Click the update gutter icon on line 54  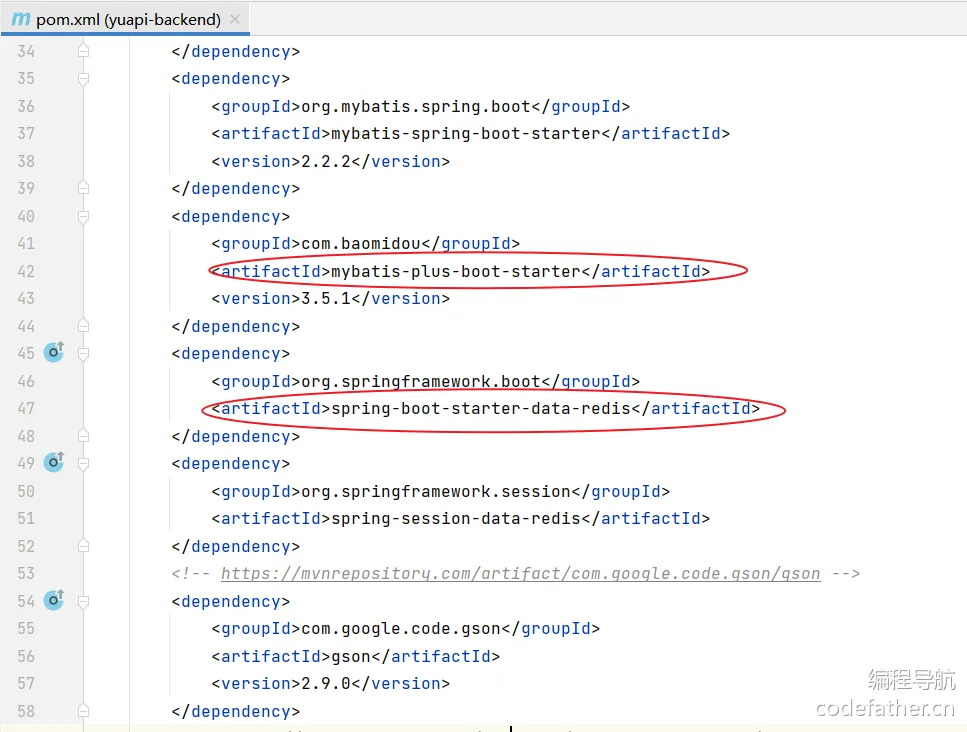[54, 599]
